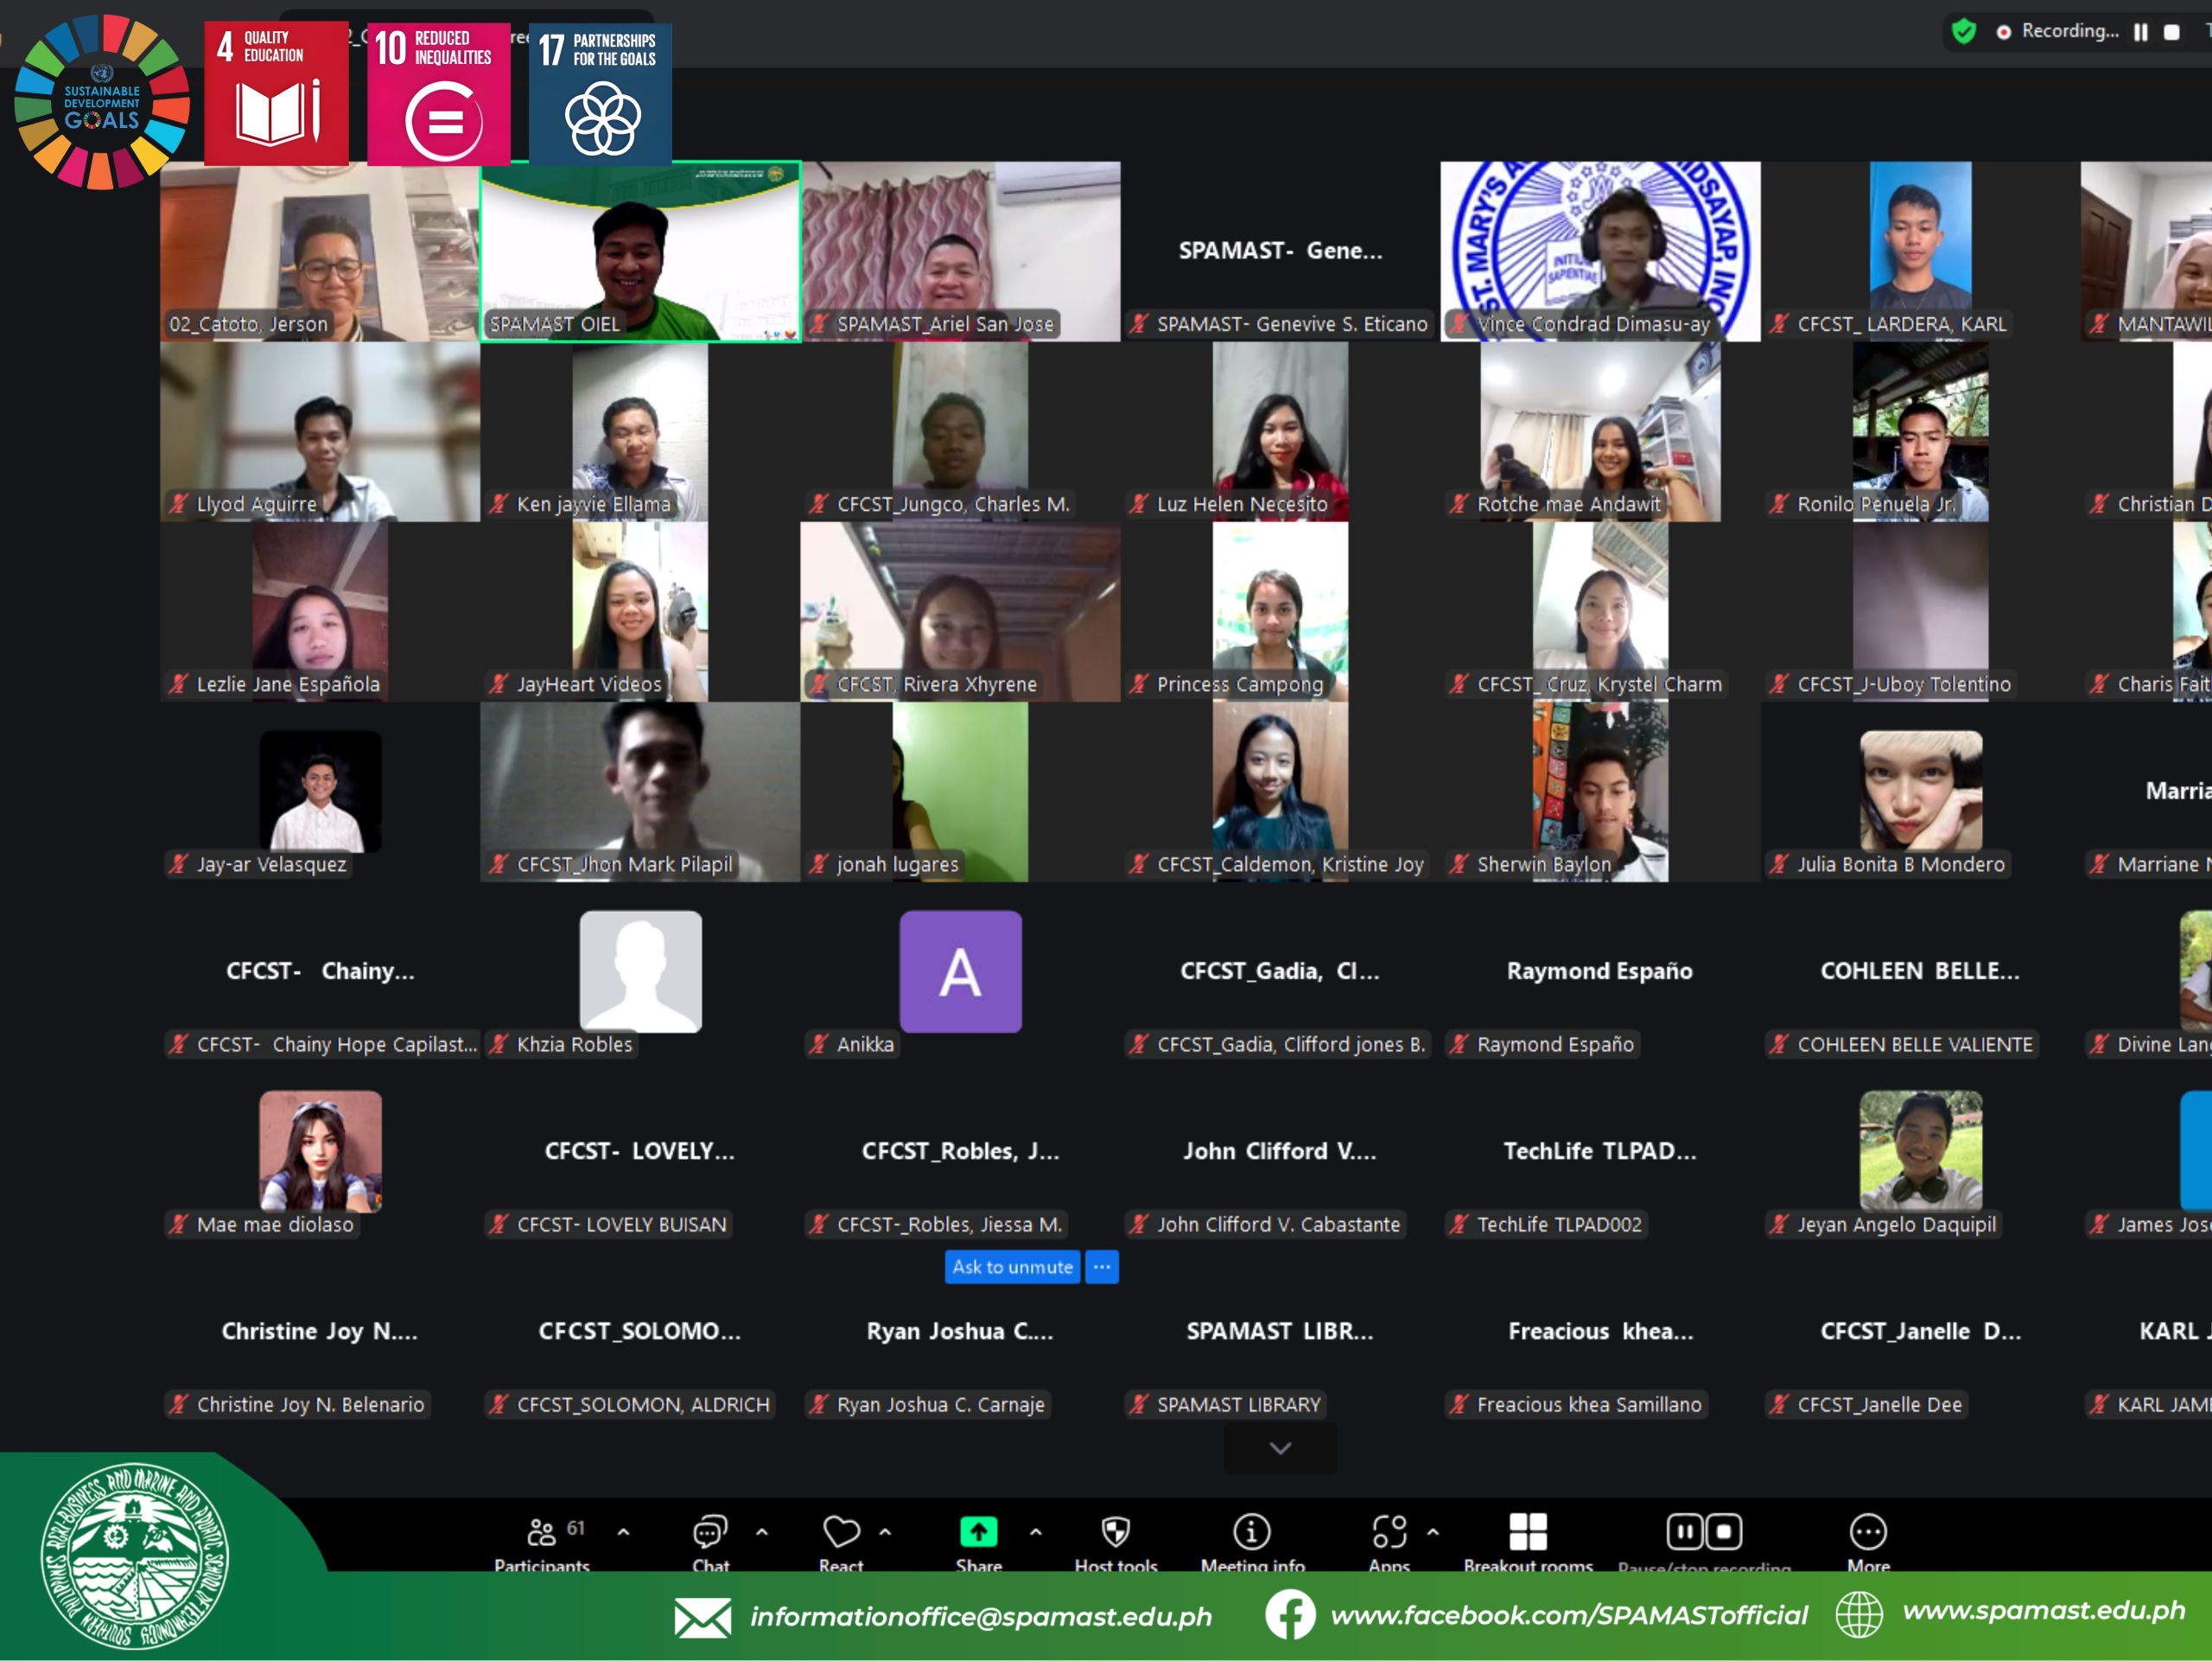The height and width of the screenshot is (1661, 2212).
Task: Expand the Share options caret
Action: click(1036, 1531)
